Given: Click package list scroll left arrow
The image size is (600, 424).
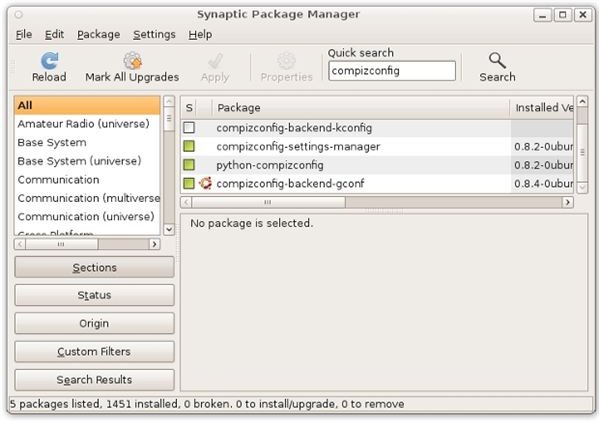Looking at the screenshot, I should [186, 202].
